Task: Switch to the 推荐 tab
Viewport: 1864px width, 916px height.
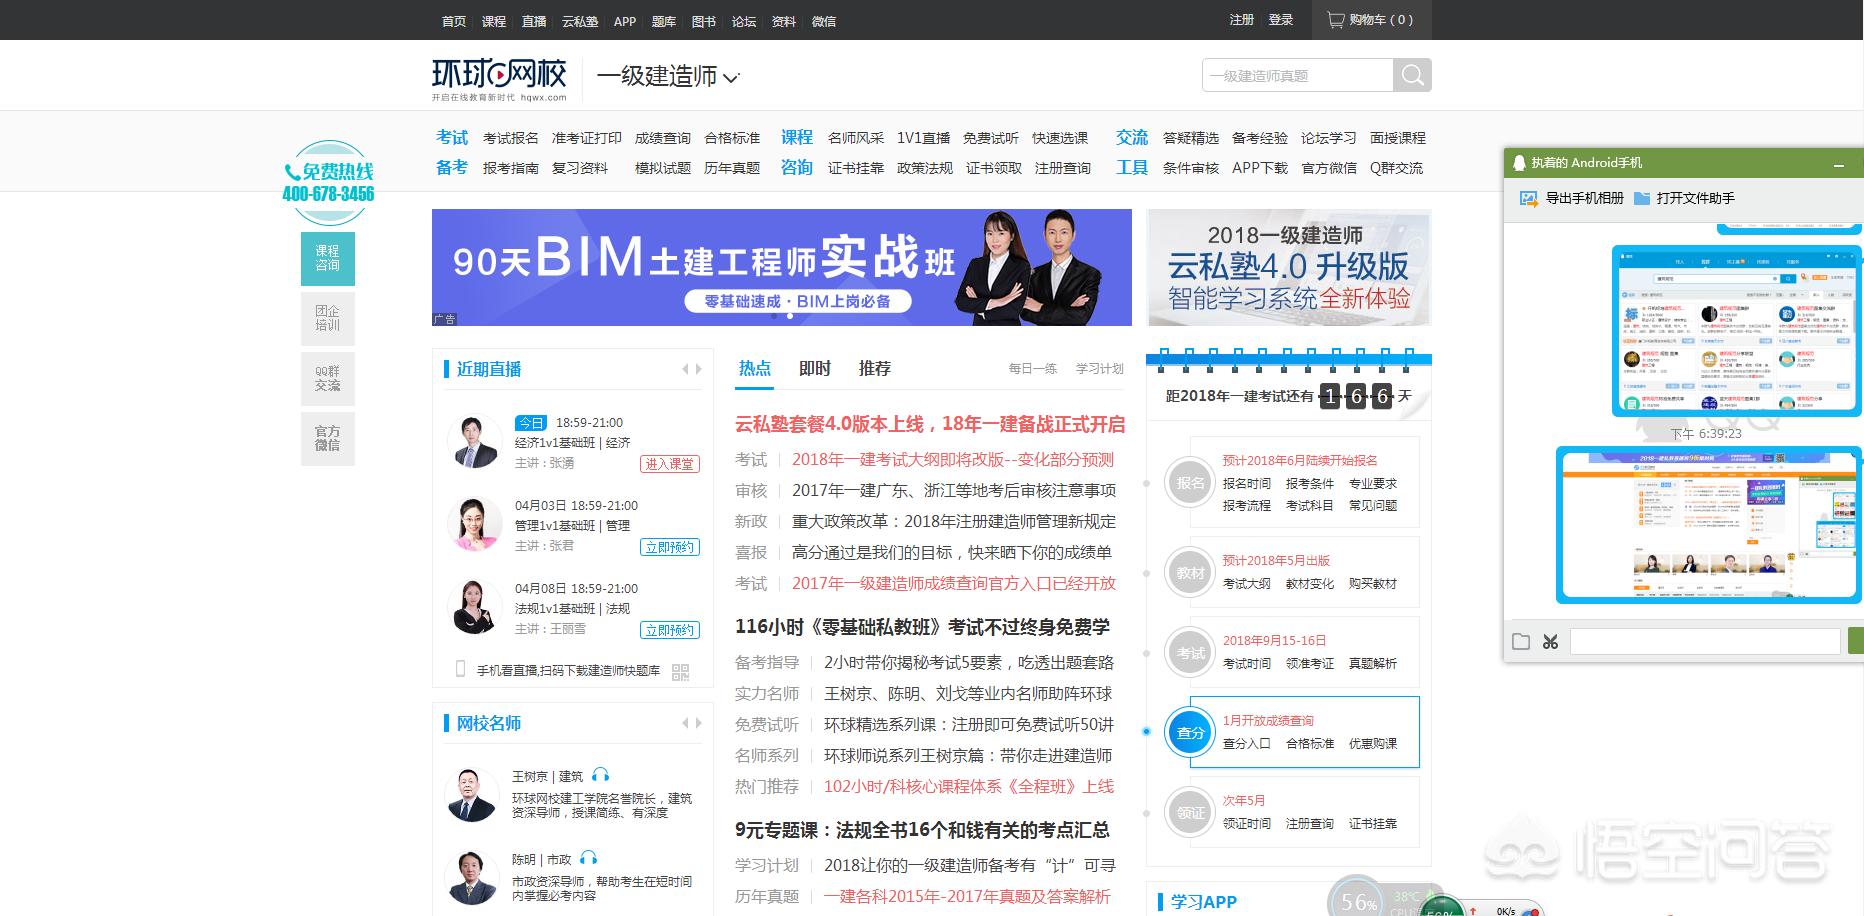Action: (x=875, y=368)
